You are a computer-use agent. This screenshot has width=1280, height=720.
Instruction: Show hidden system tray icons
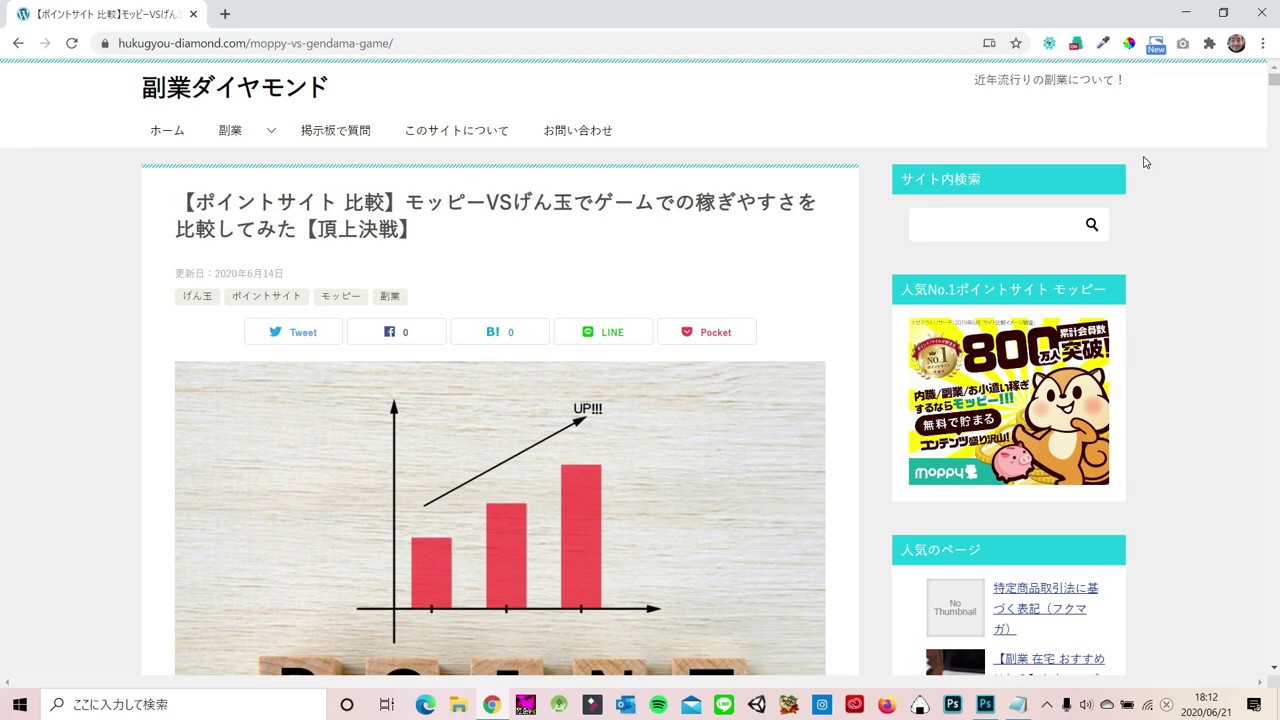1047,704
